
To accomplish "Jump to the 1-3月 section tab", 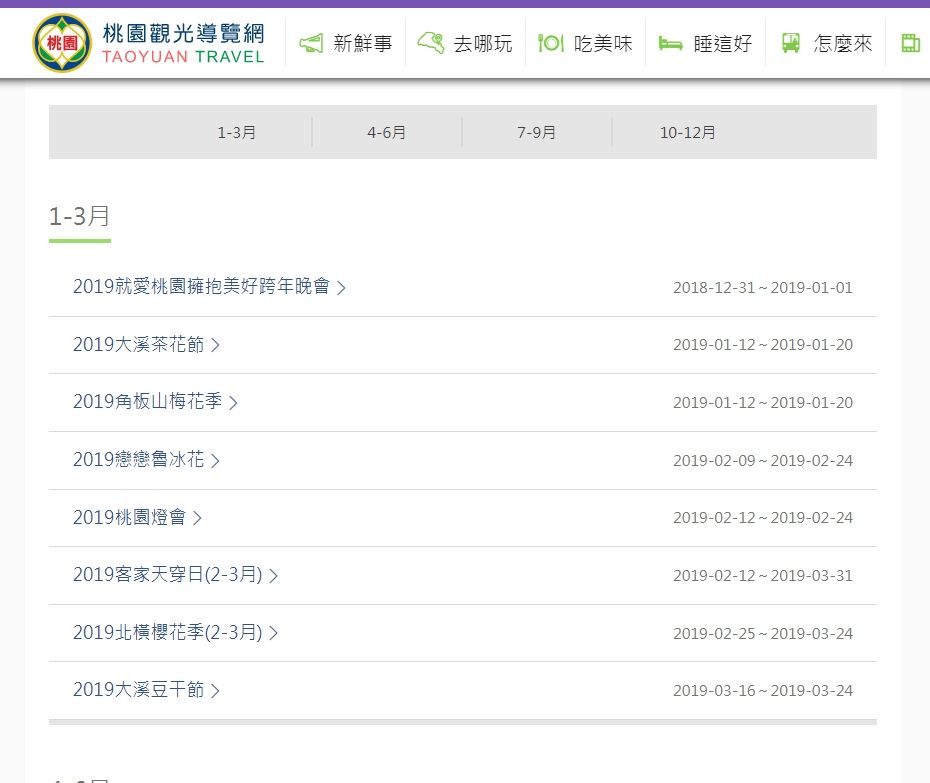I will click(x=237, y=132).
